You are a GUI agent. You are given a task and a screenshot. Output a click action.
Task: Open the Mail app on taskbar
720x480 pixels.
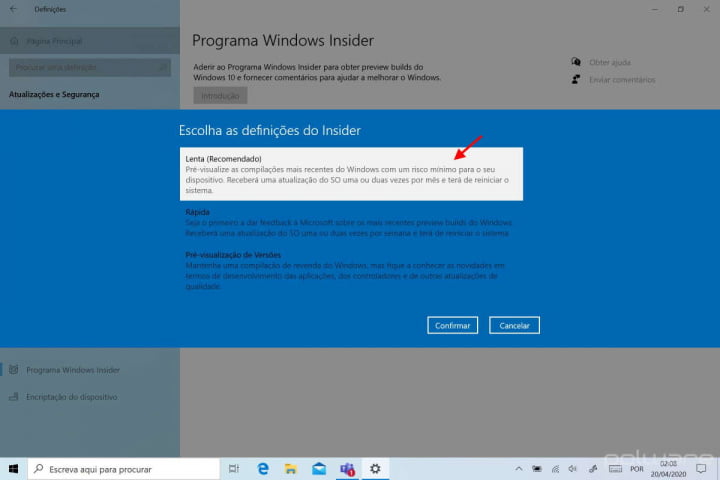point(319,468)
